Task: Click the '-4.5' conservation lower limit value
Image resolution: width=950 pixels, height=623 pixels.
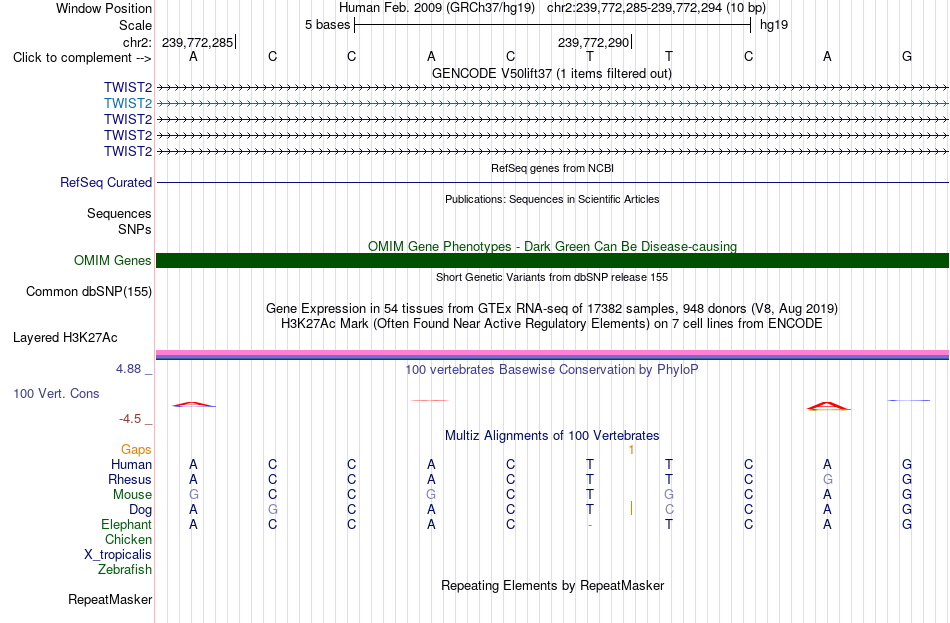Action: click(130, 419)
